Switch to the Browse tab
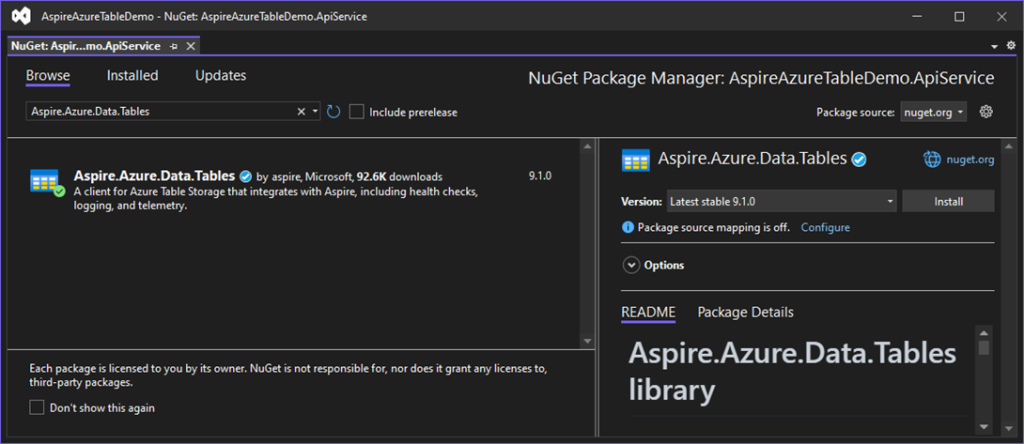The image size is (1024, 444). click(48, 76)
